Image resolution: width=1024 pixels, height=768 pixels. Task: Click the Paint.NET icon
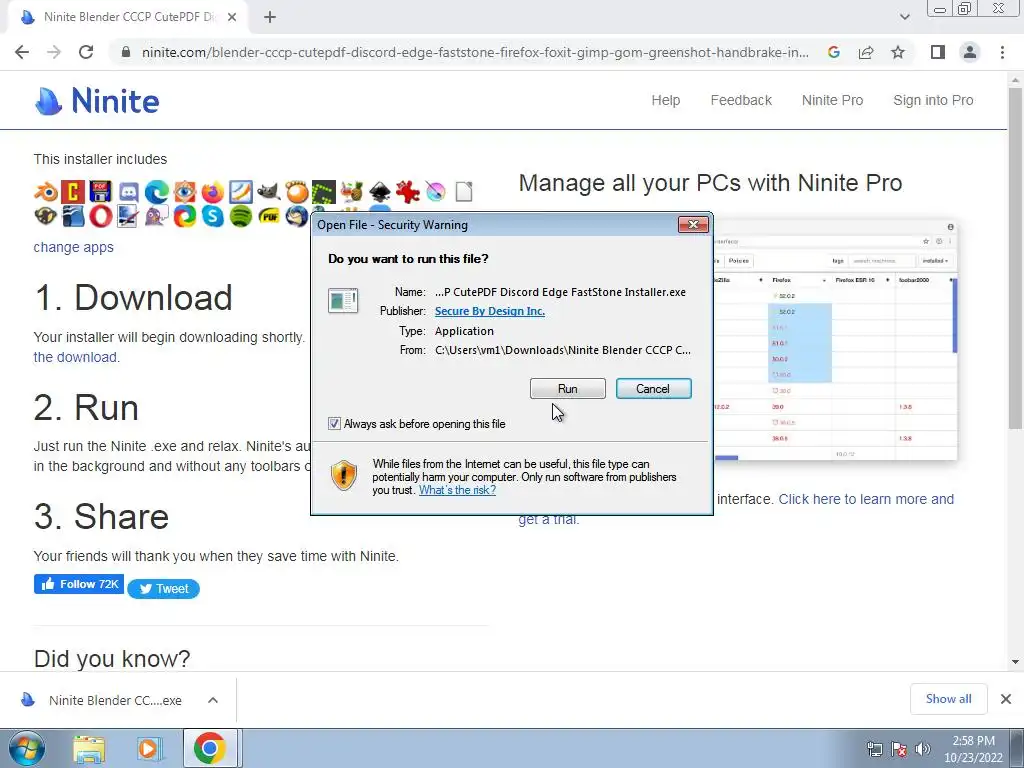129,216
